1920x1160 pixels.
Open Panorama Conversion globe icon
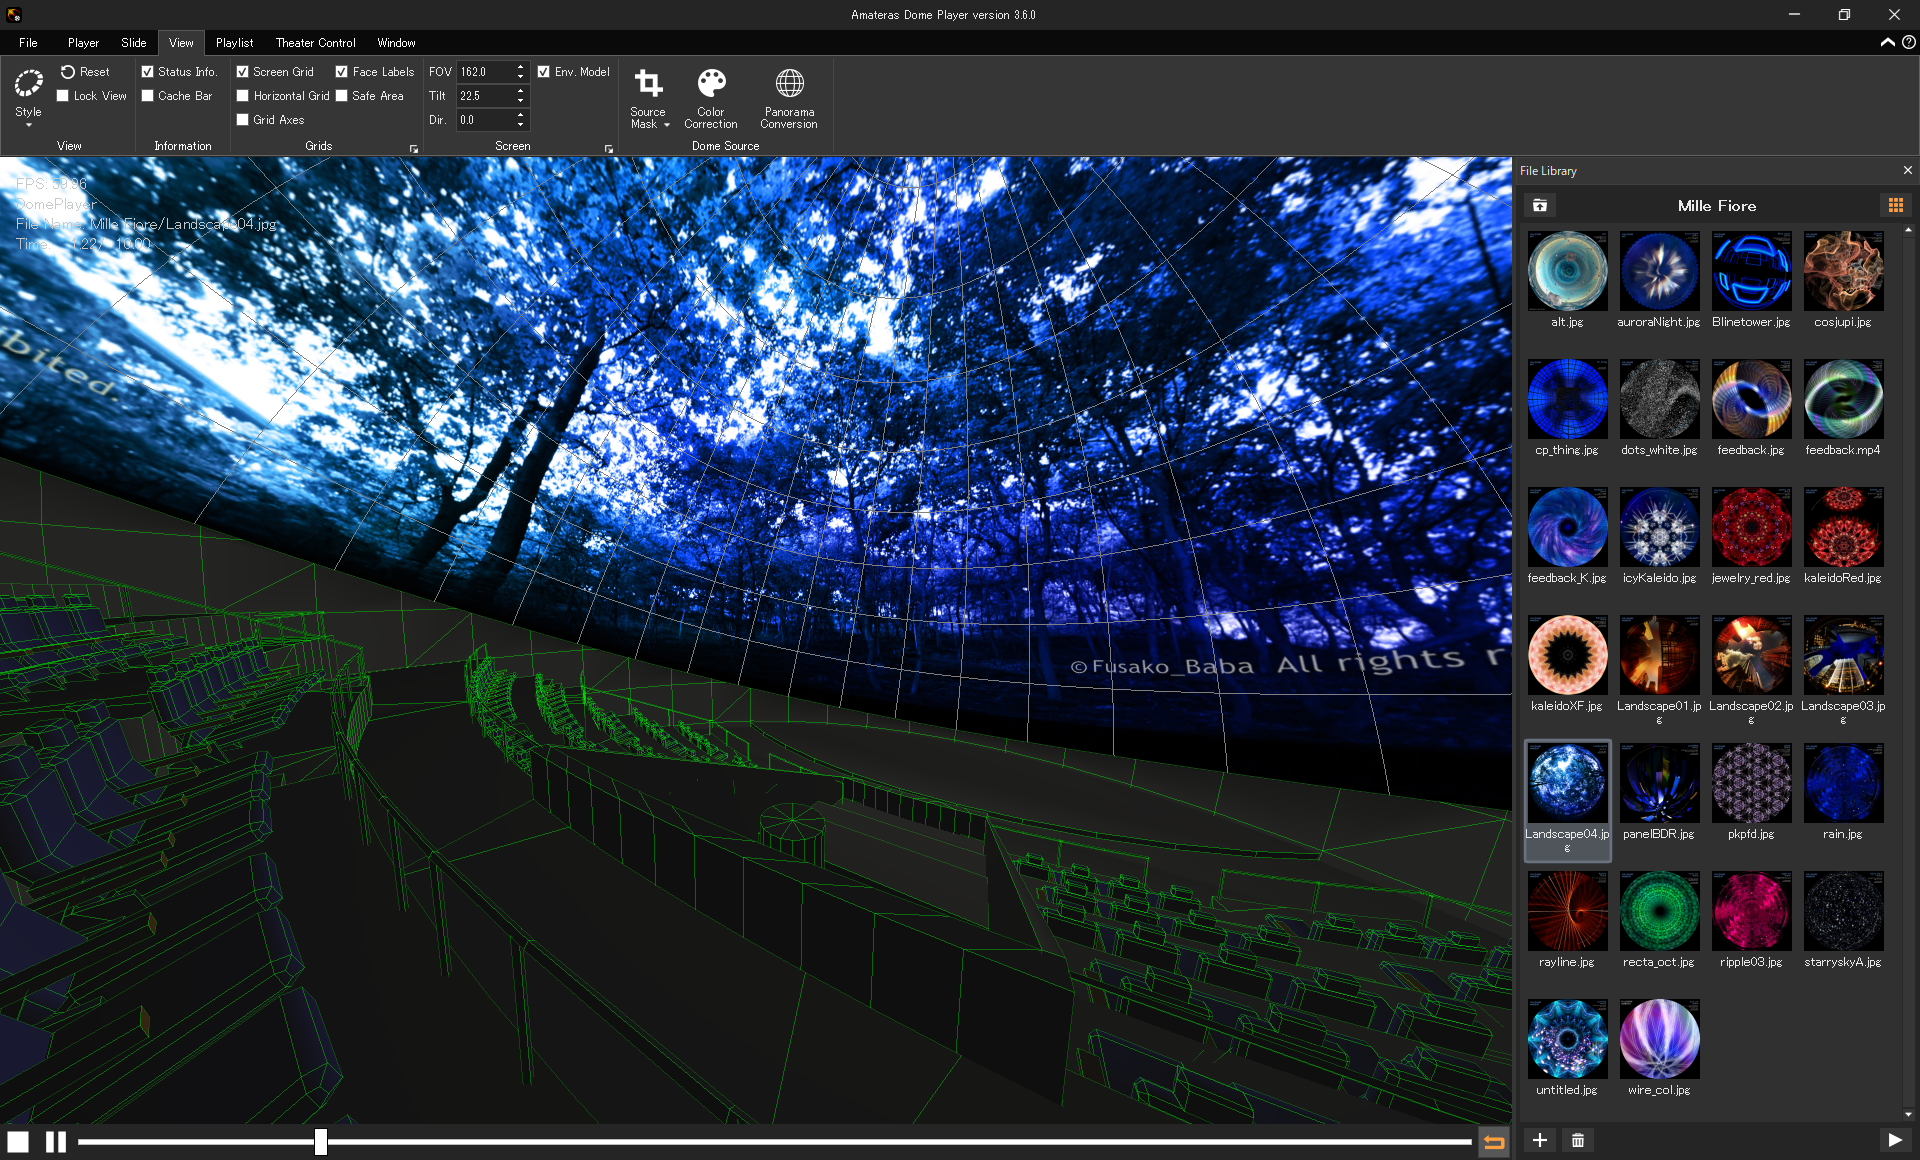tap(788, 97)
